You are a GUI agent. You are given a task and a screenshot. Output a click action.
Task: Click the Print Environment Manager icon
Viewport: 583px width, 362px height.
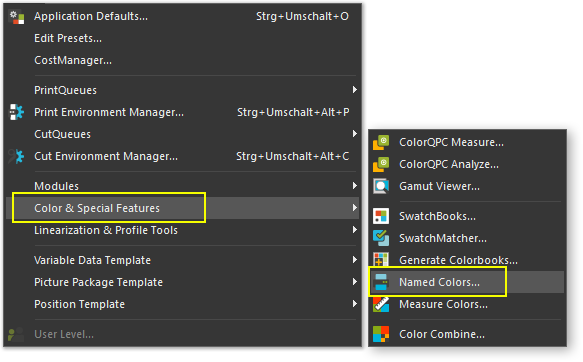pyautogui.click(x=16, y=112)
